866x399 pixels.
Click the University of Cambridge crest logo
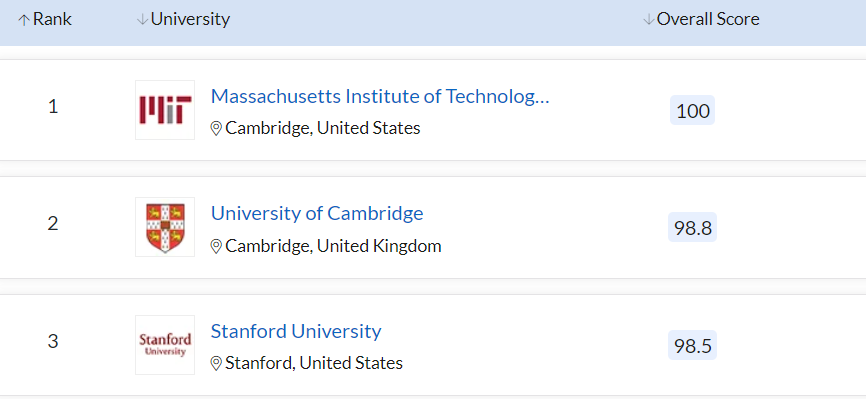tap(165, 227)
